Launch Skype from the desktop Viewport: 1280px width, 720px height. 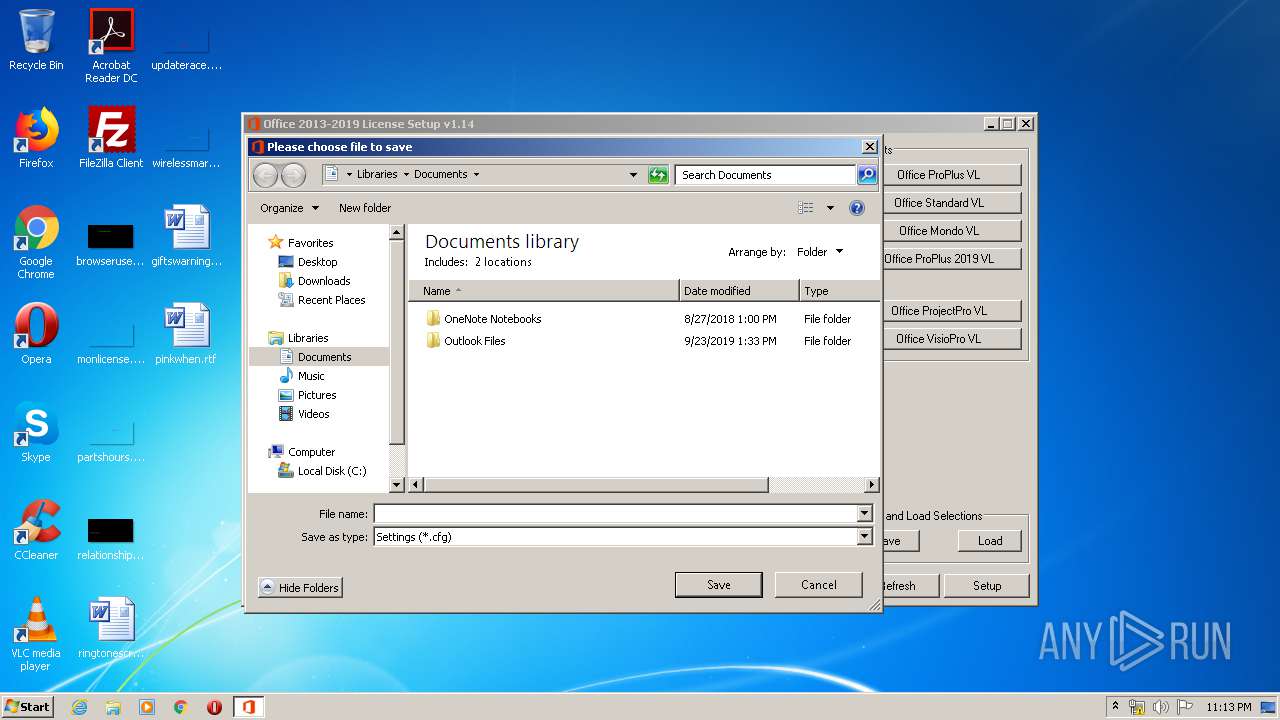point(36,432)
